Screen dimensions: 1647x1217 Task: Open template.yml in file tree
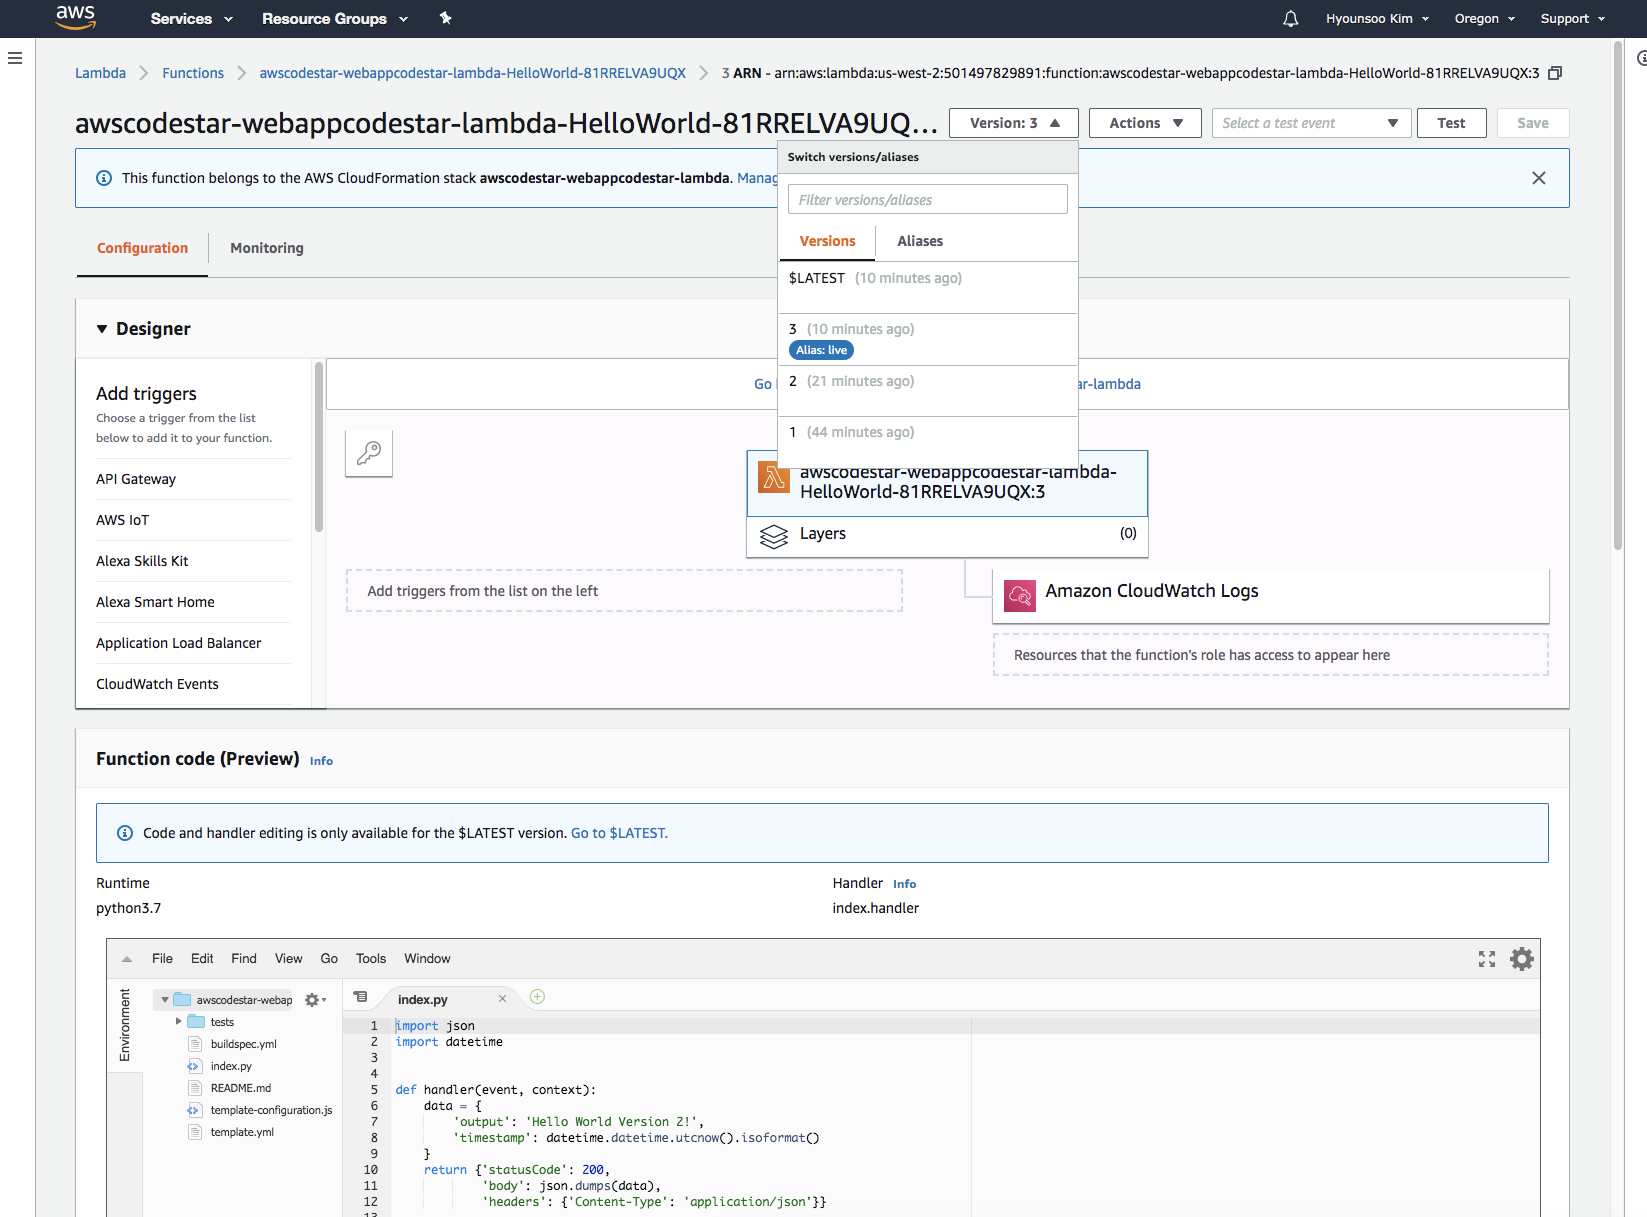[x=242, y=1132]
